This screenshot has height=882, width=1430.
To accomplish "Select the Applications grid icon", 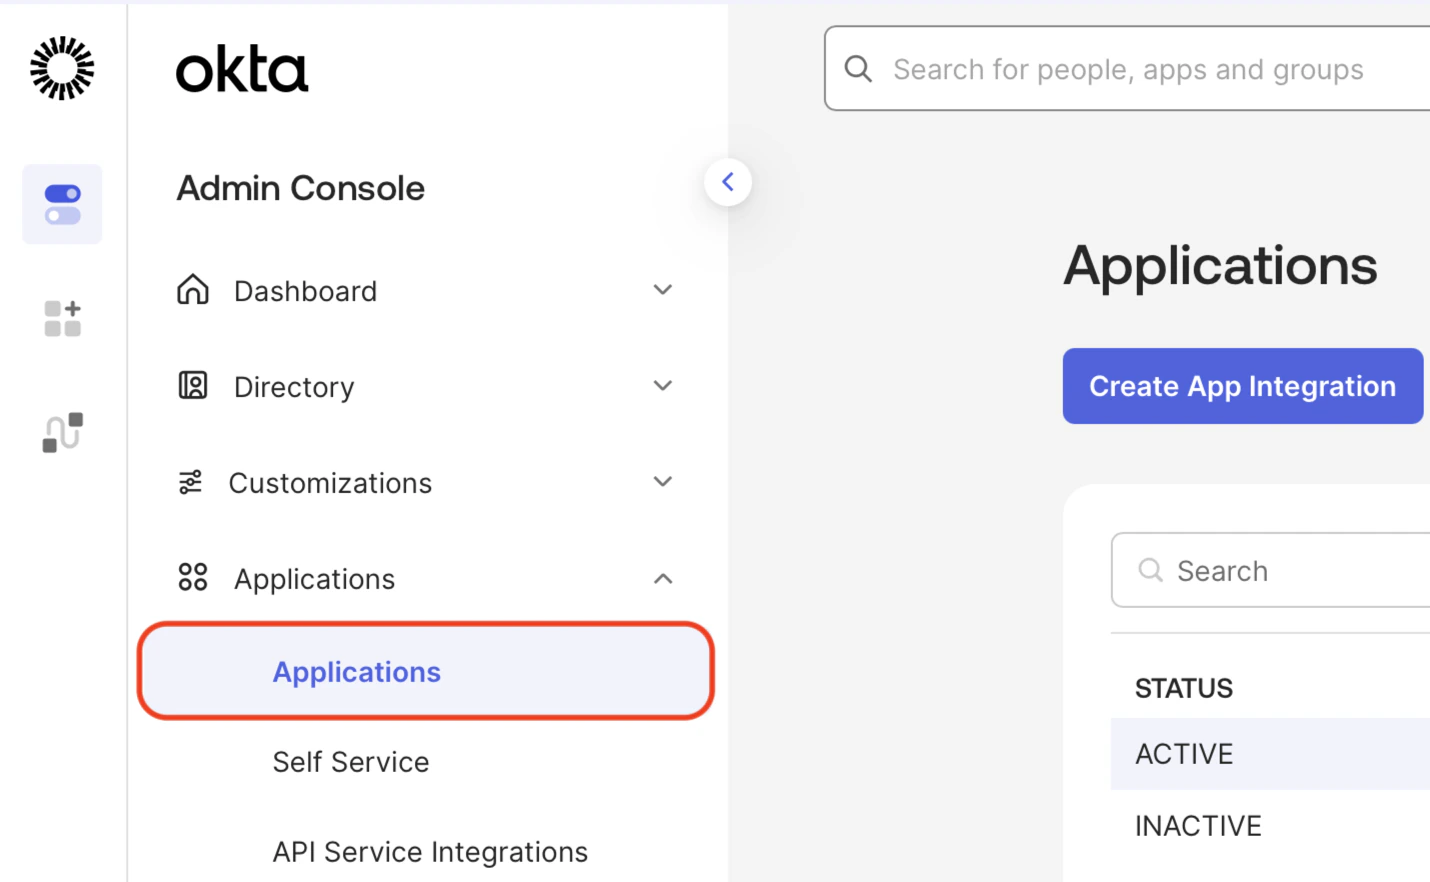I will coord(192,577).
